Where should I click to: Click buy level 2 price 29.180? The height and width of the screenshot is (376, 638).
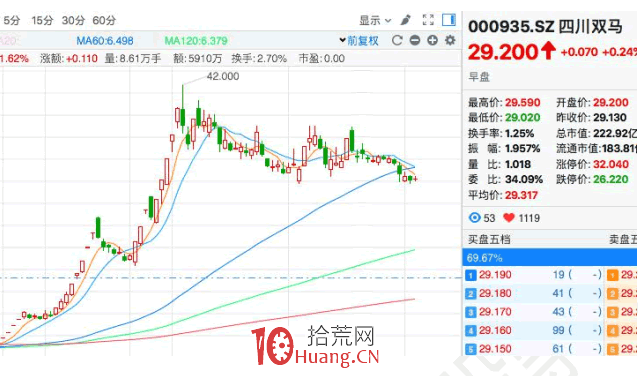tap(495, 293)
